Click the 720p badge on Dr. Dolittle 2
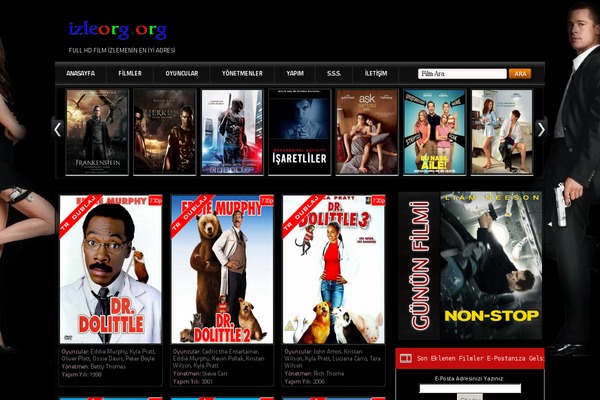Screen dimensions: 600x400 (266, 201)
